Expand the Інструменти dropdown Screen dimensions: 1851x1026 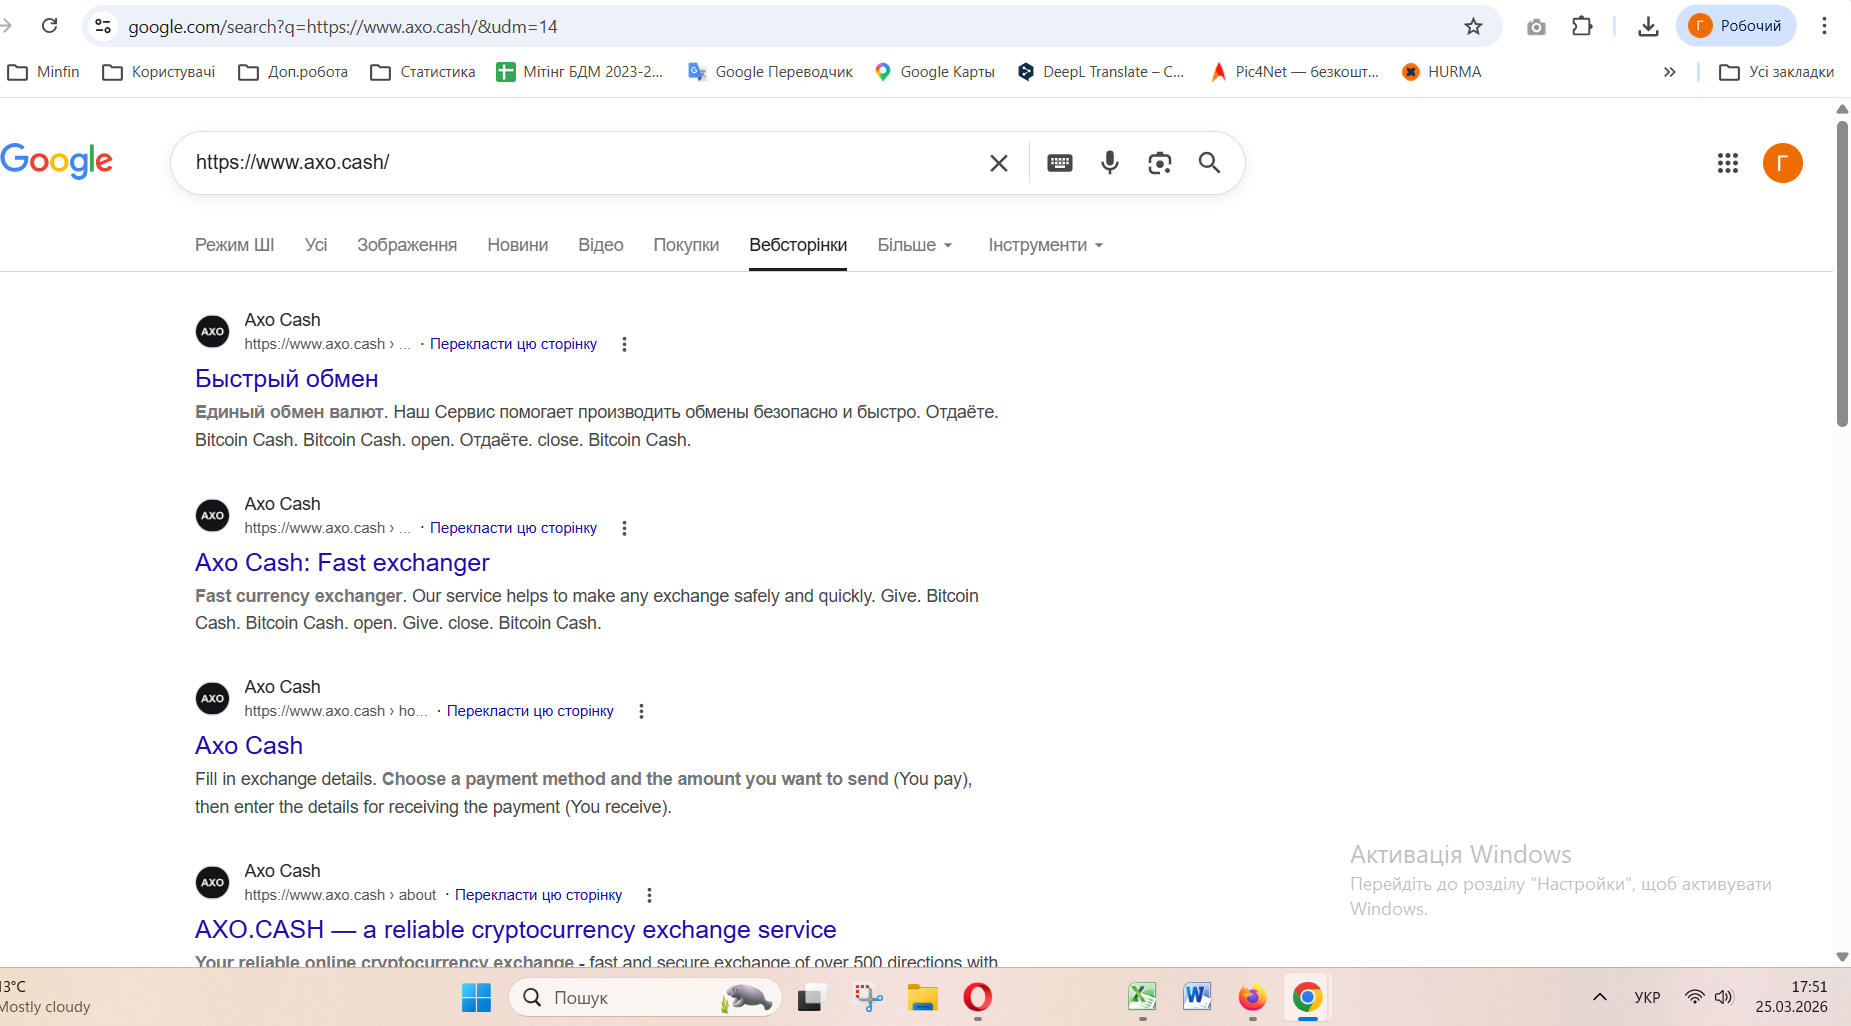[x=1046, y=245]
